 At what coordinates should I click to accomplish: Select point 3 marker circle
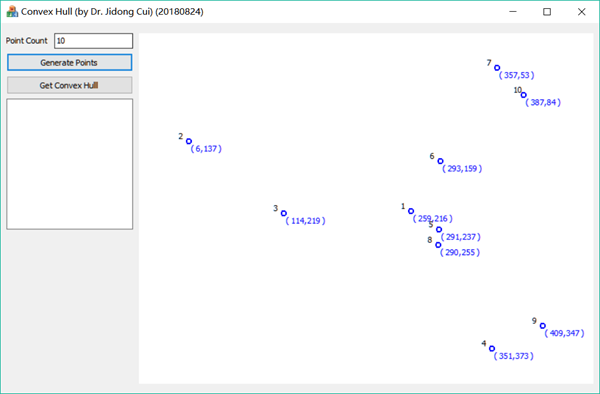(284, 213)
